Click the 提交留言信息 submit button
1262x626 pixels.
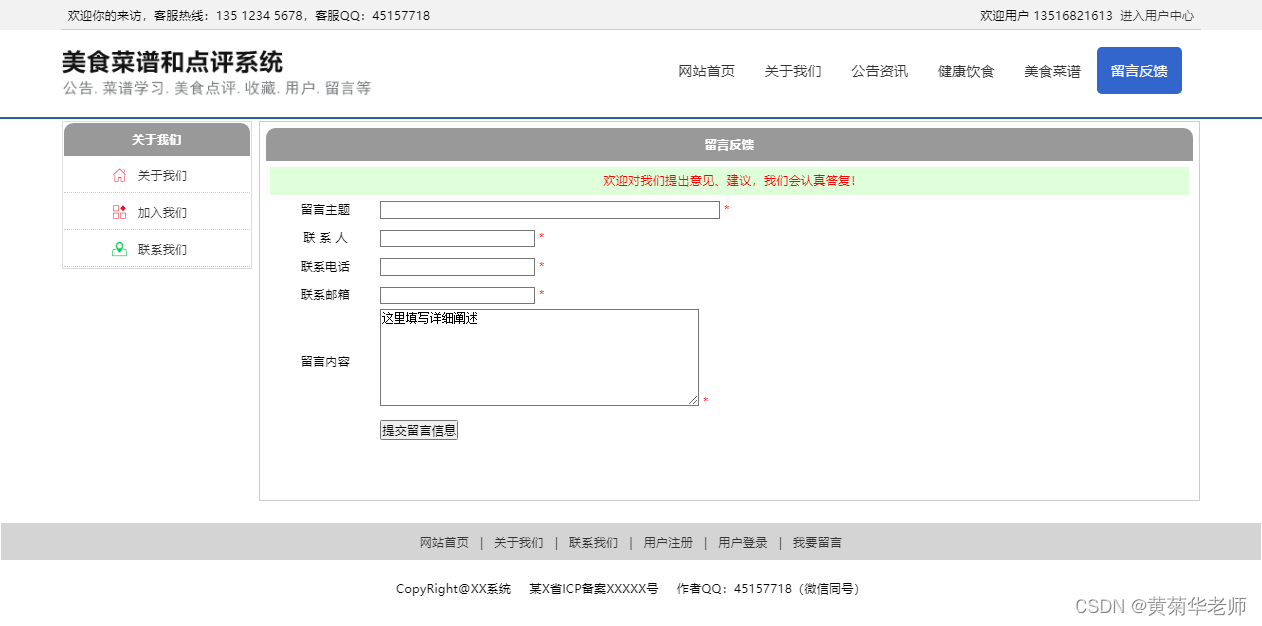(419, 430)
